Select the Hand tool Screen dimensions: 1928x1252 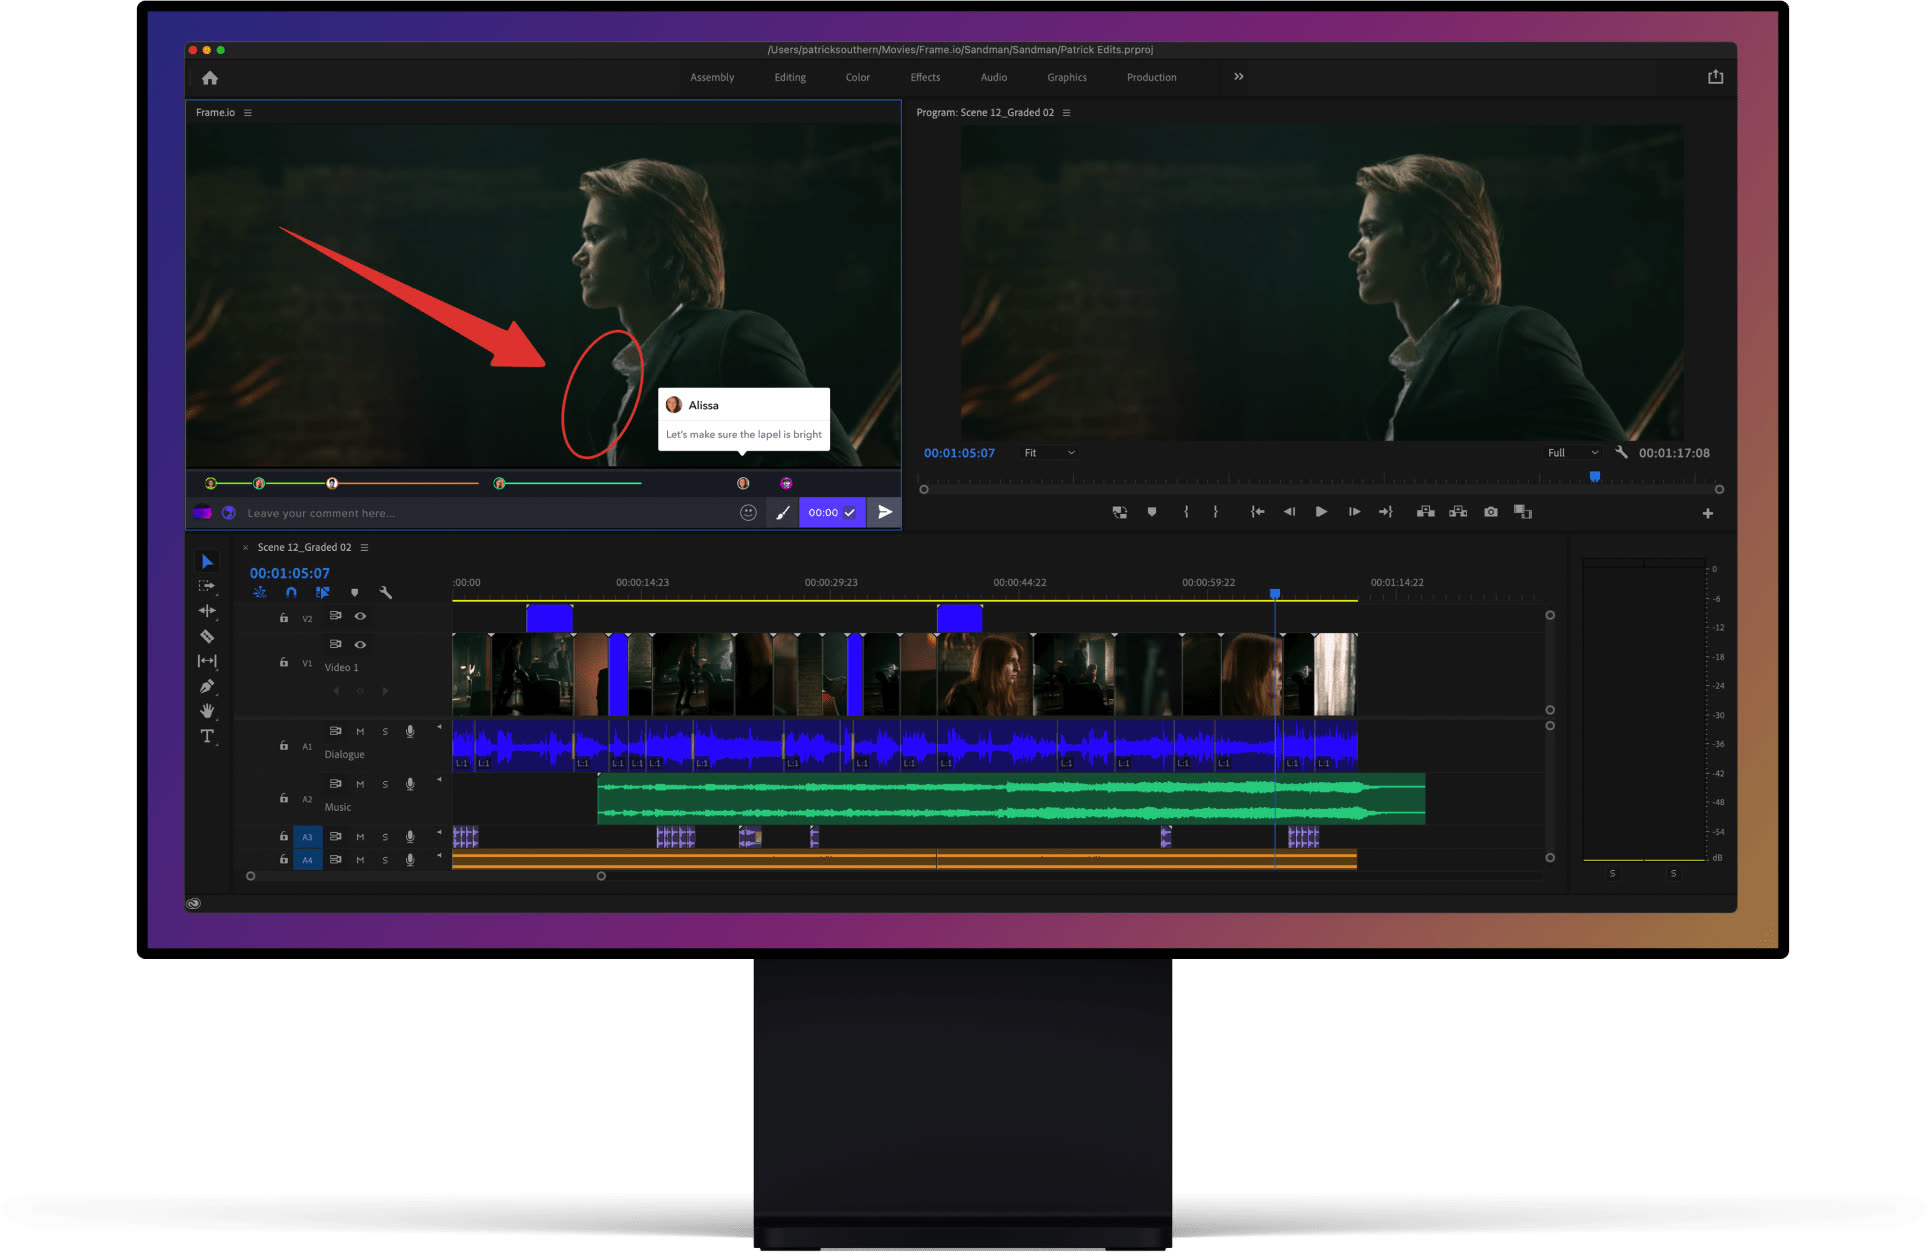click(207, 711)
